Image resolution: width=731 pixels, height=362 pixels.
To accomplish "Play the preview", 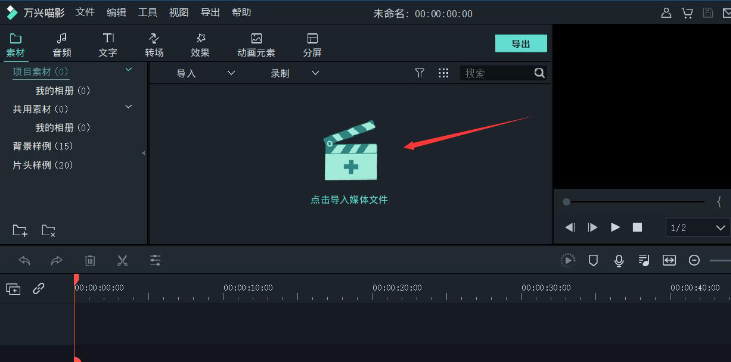I will pos(615,228).
